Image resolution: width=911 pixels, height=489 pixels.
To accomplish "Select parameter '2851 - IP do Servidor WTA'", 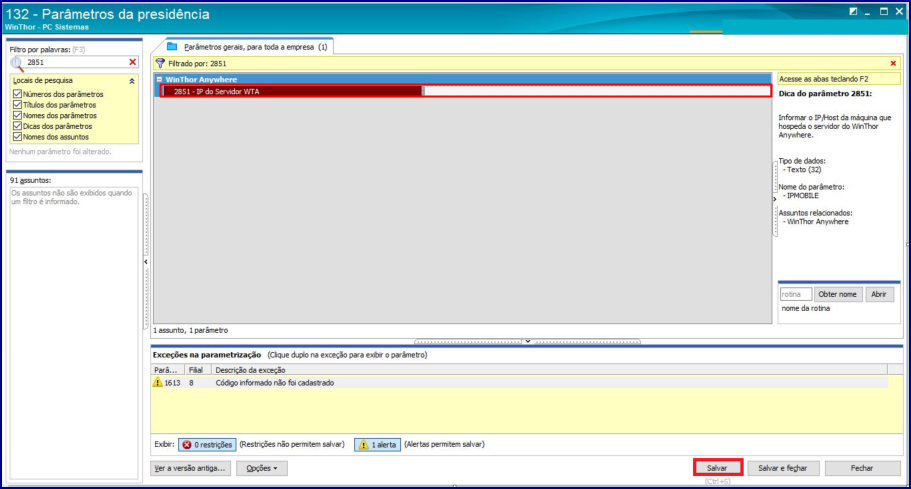I will (292, 91).
